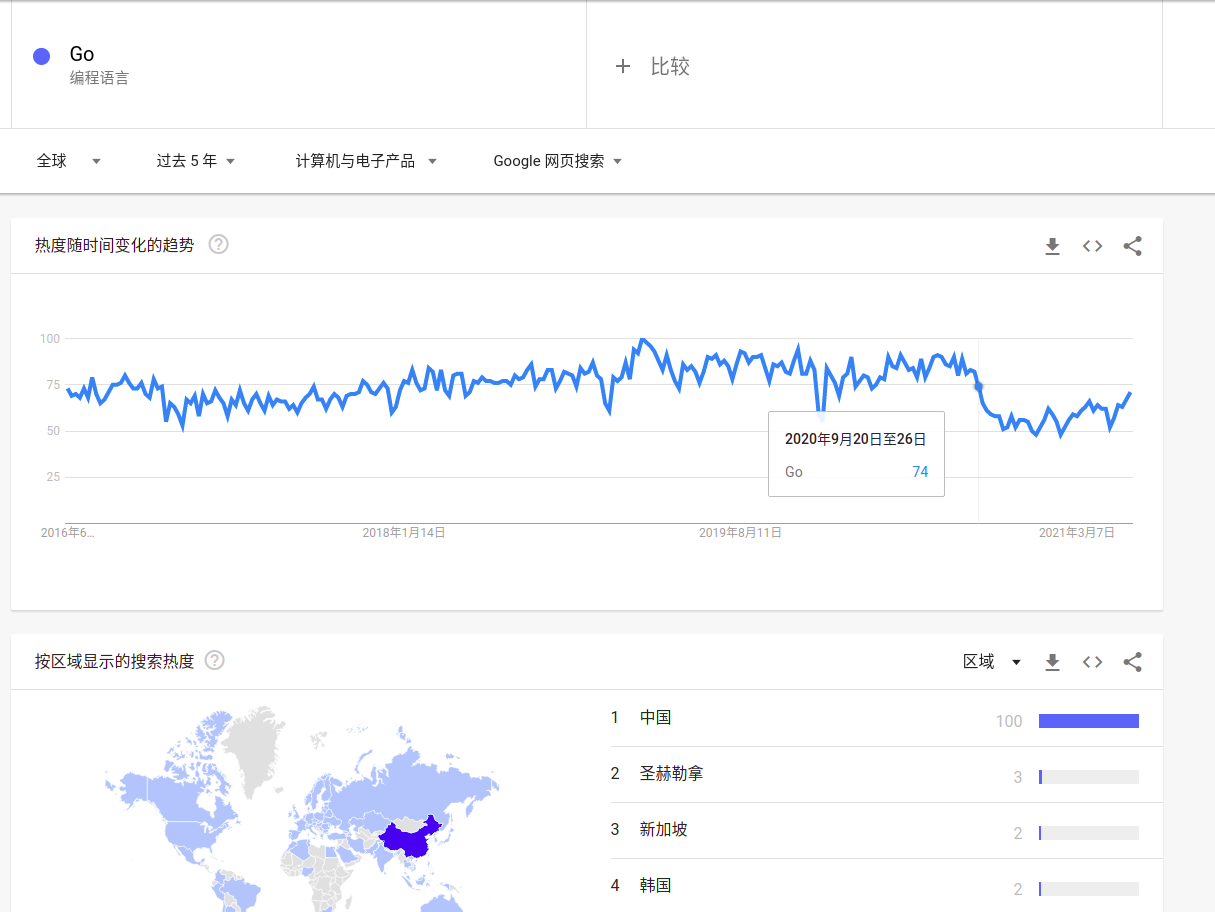Screen dimensions: 1215x912
Task: Select 新加坡 in the region ranking list
Action: pos(886,830)
